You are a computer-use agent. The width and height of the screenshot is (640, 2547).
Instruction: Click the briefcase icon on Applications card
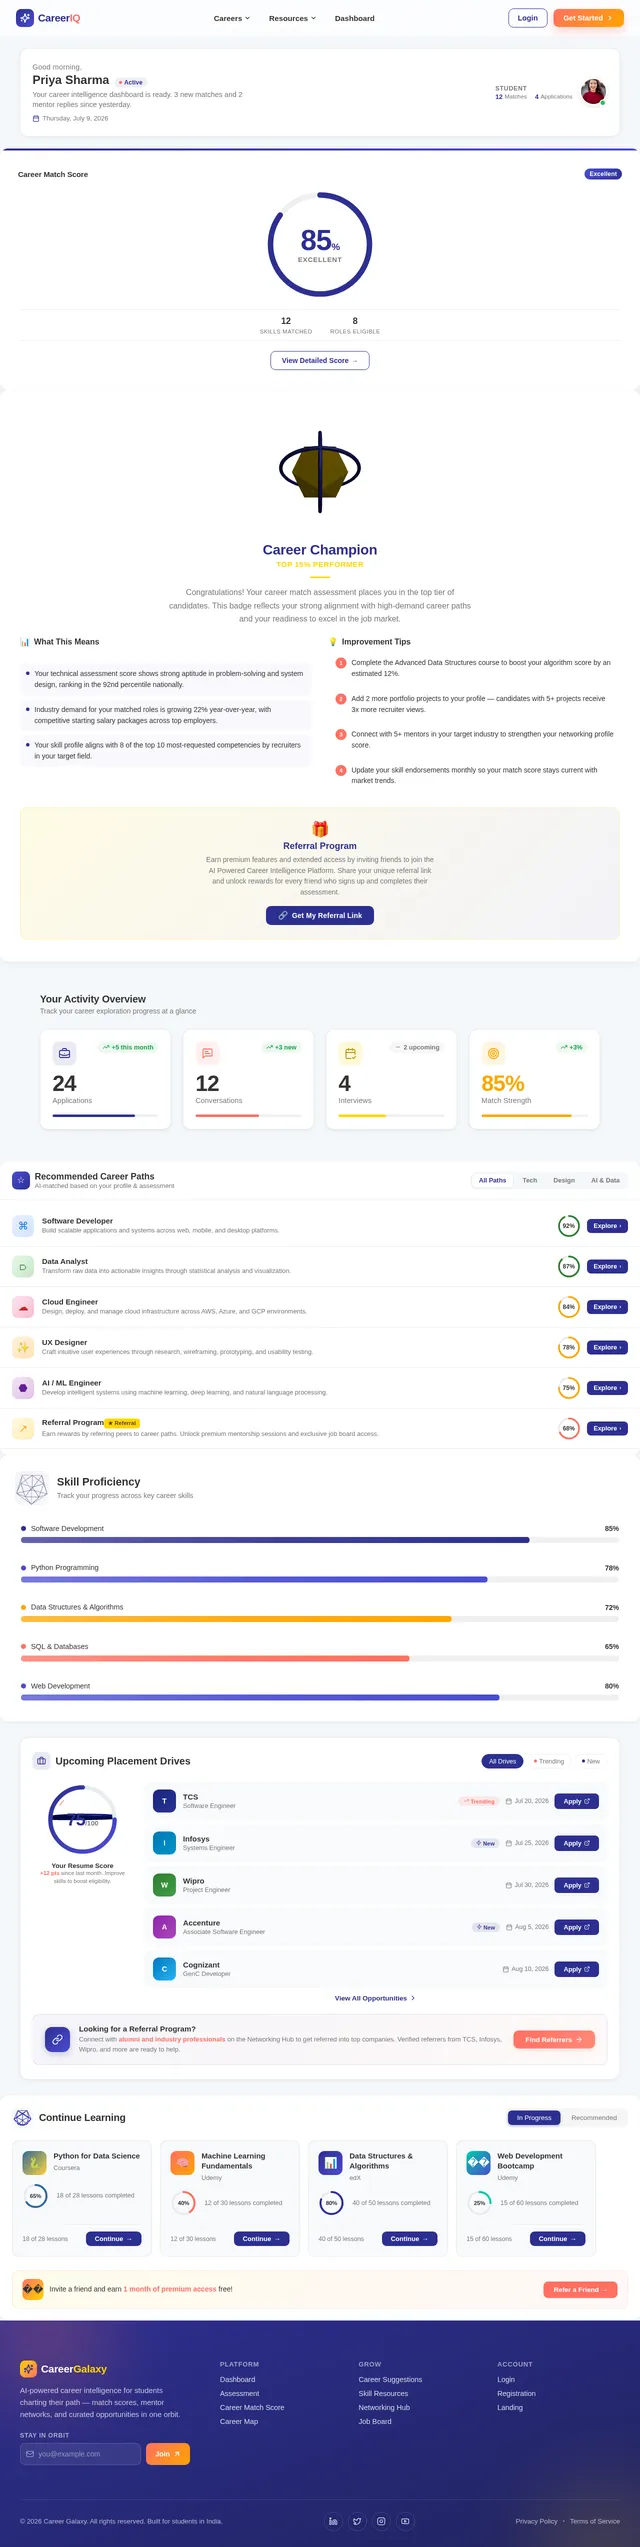[x=65, y=1053]
